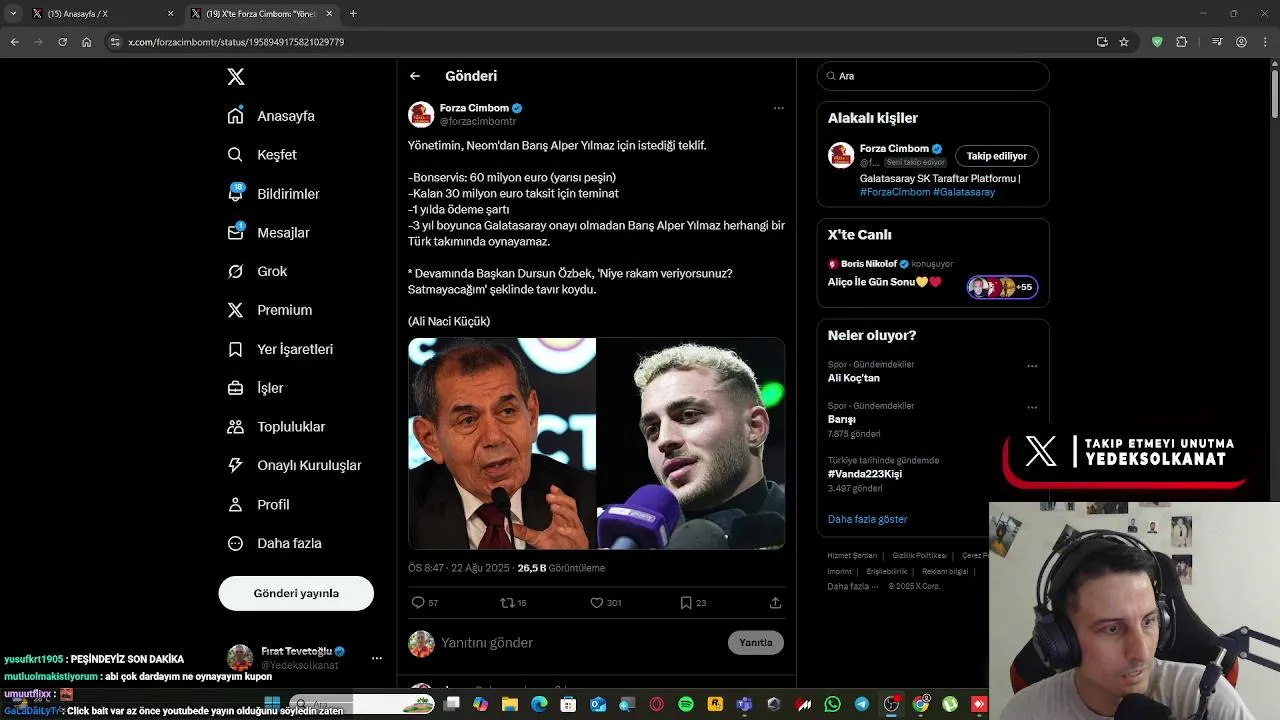Image resolution: width=1280 pixels, height=720 pixels.
Task: Open options dots for Barışı trend
Action: [x=1032, y=407]
